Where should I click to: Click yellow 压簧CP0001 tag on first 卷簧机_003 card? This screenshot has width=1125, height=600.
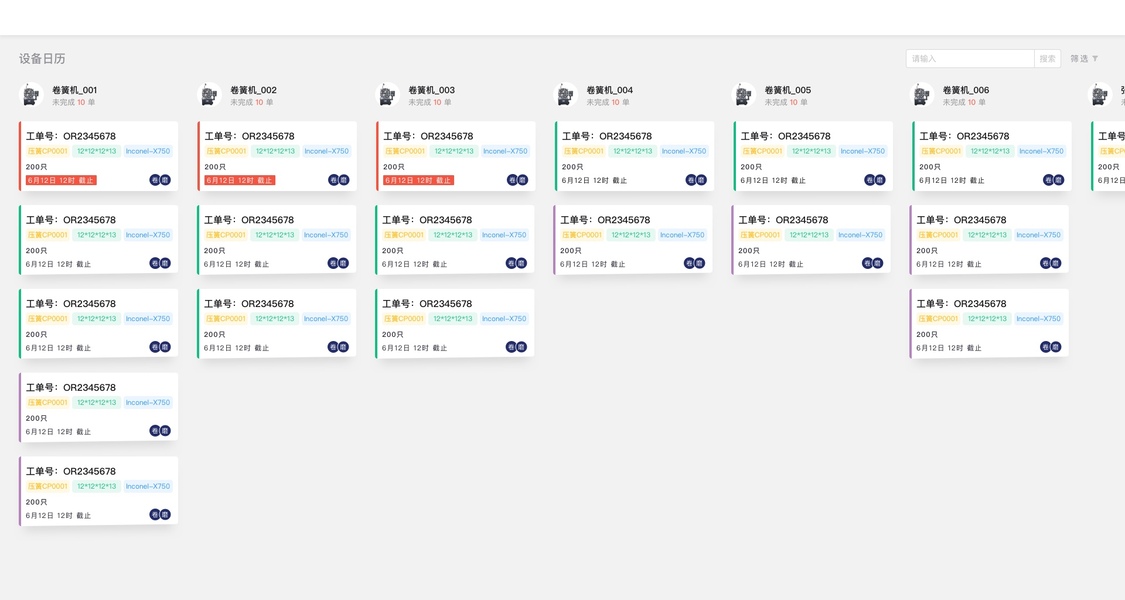coord(404,152)
